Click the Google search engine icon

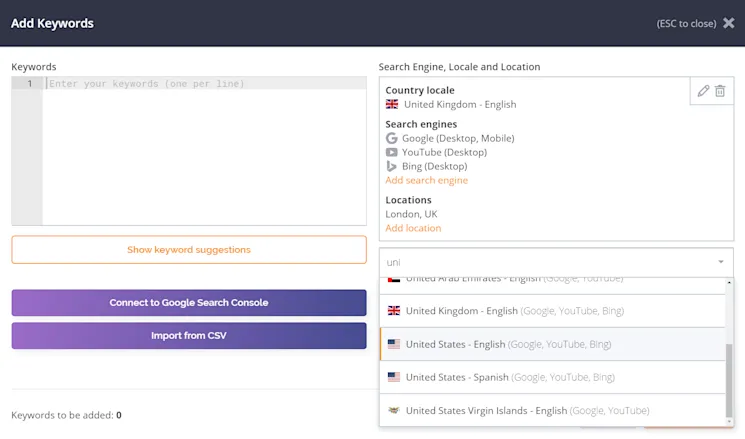[x=392, y=138]
